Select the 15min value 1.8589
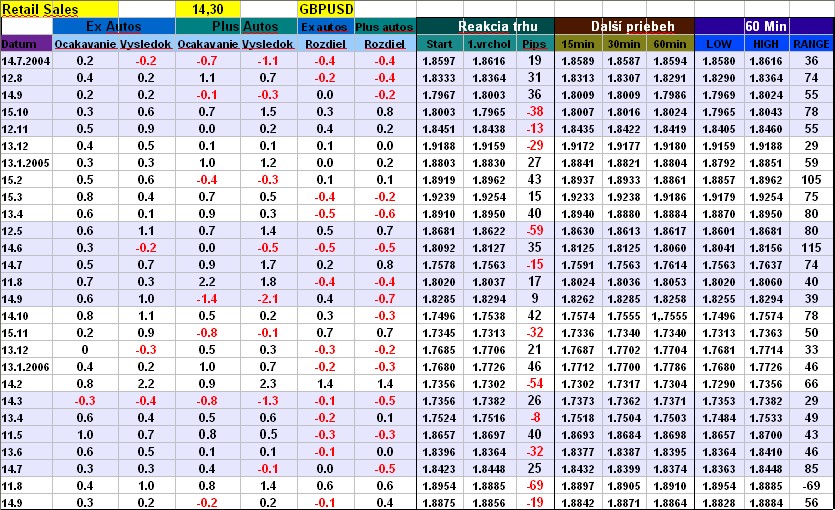The height and width of the screenshot is (510, 835). pos(578,61)
